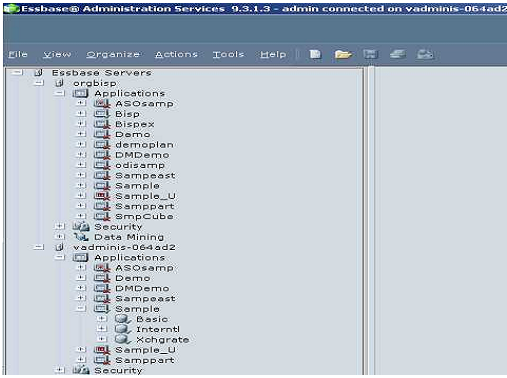Screen dimensions: 507x378
Task: Click the demoplan application icon
Action: tap(102, 145)
